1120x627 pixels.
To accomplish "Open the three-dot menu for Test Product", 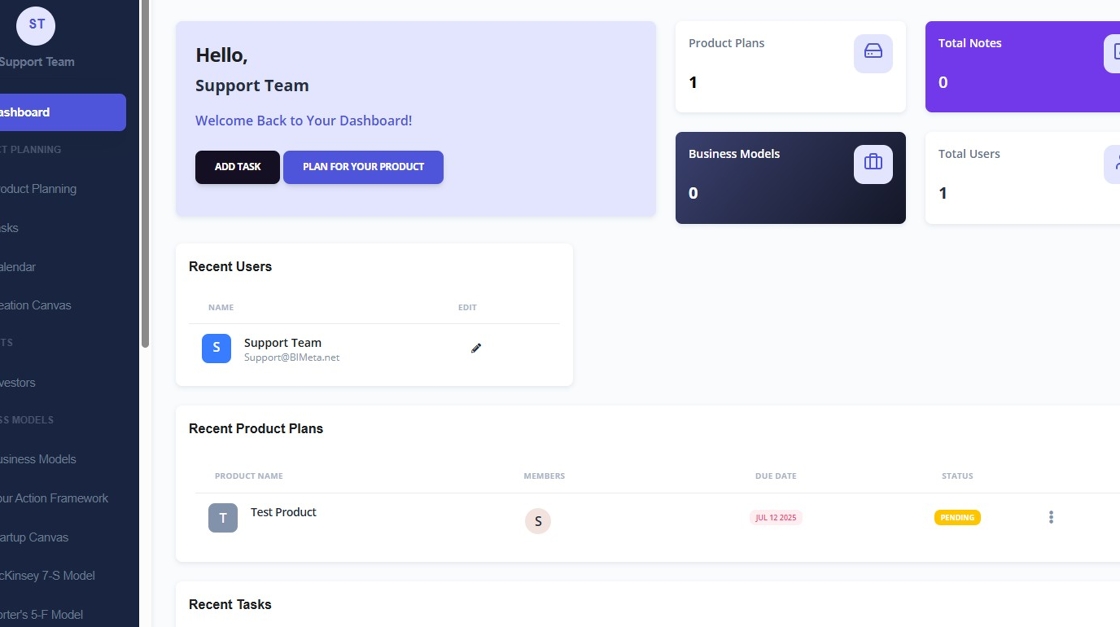I will point(1051,517).
